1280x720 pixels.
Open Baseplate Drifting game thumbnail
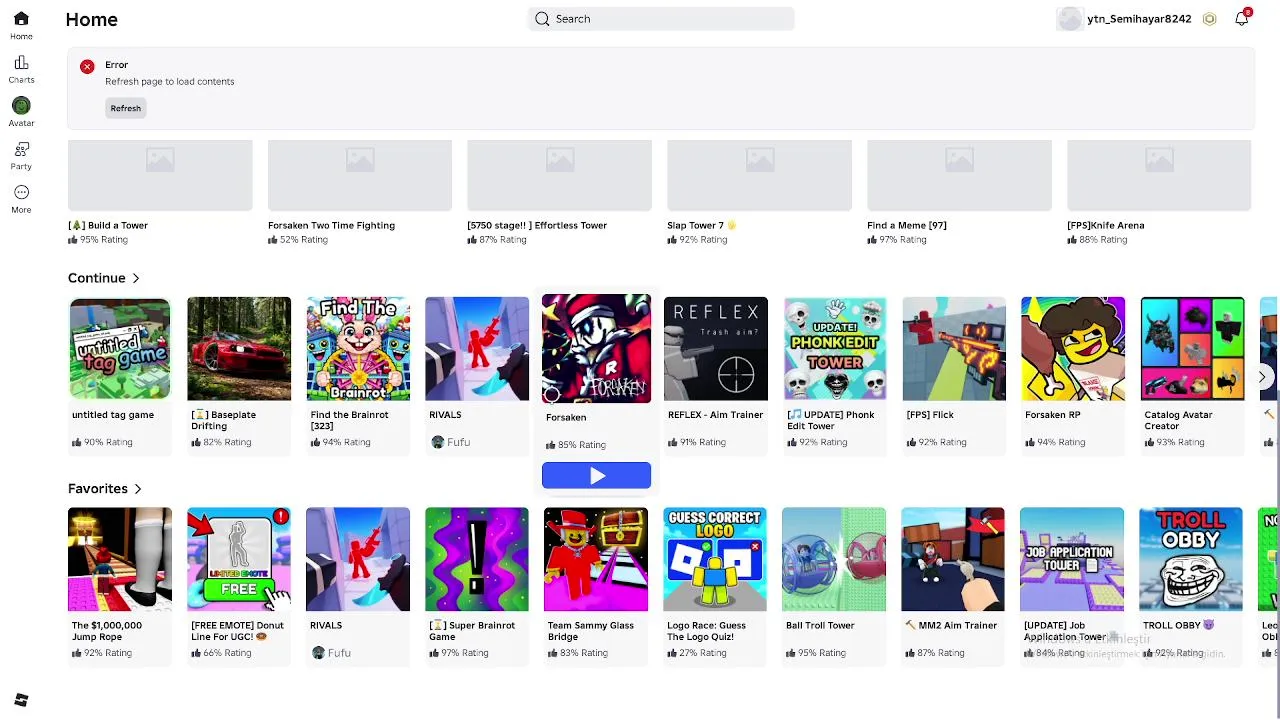click(239, 349)
